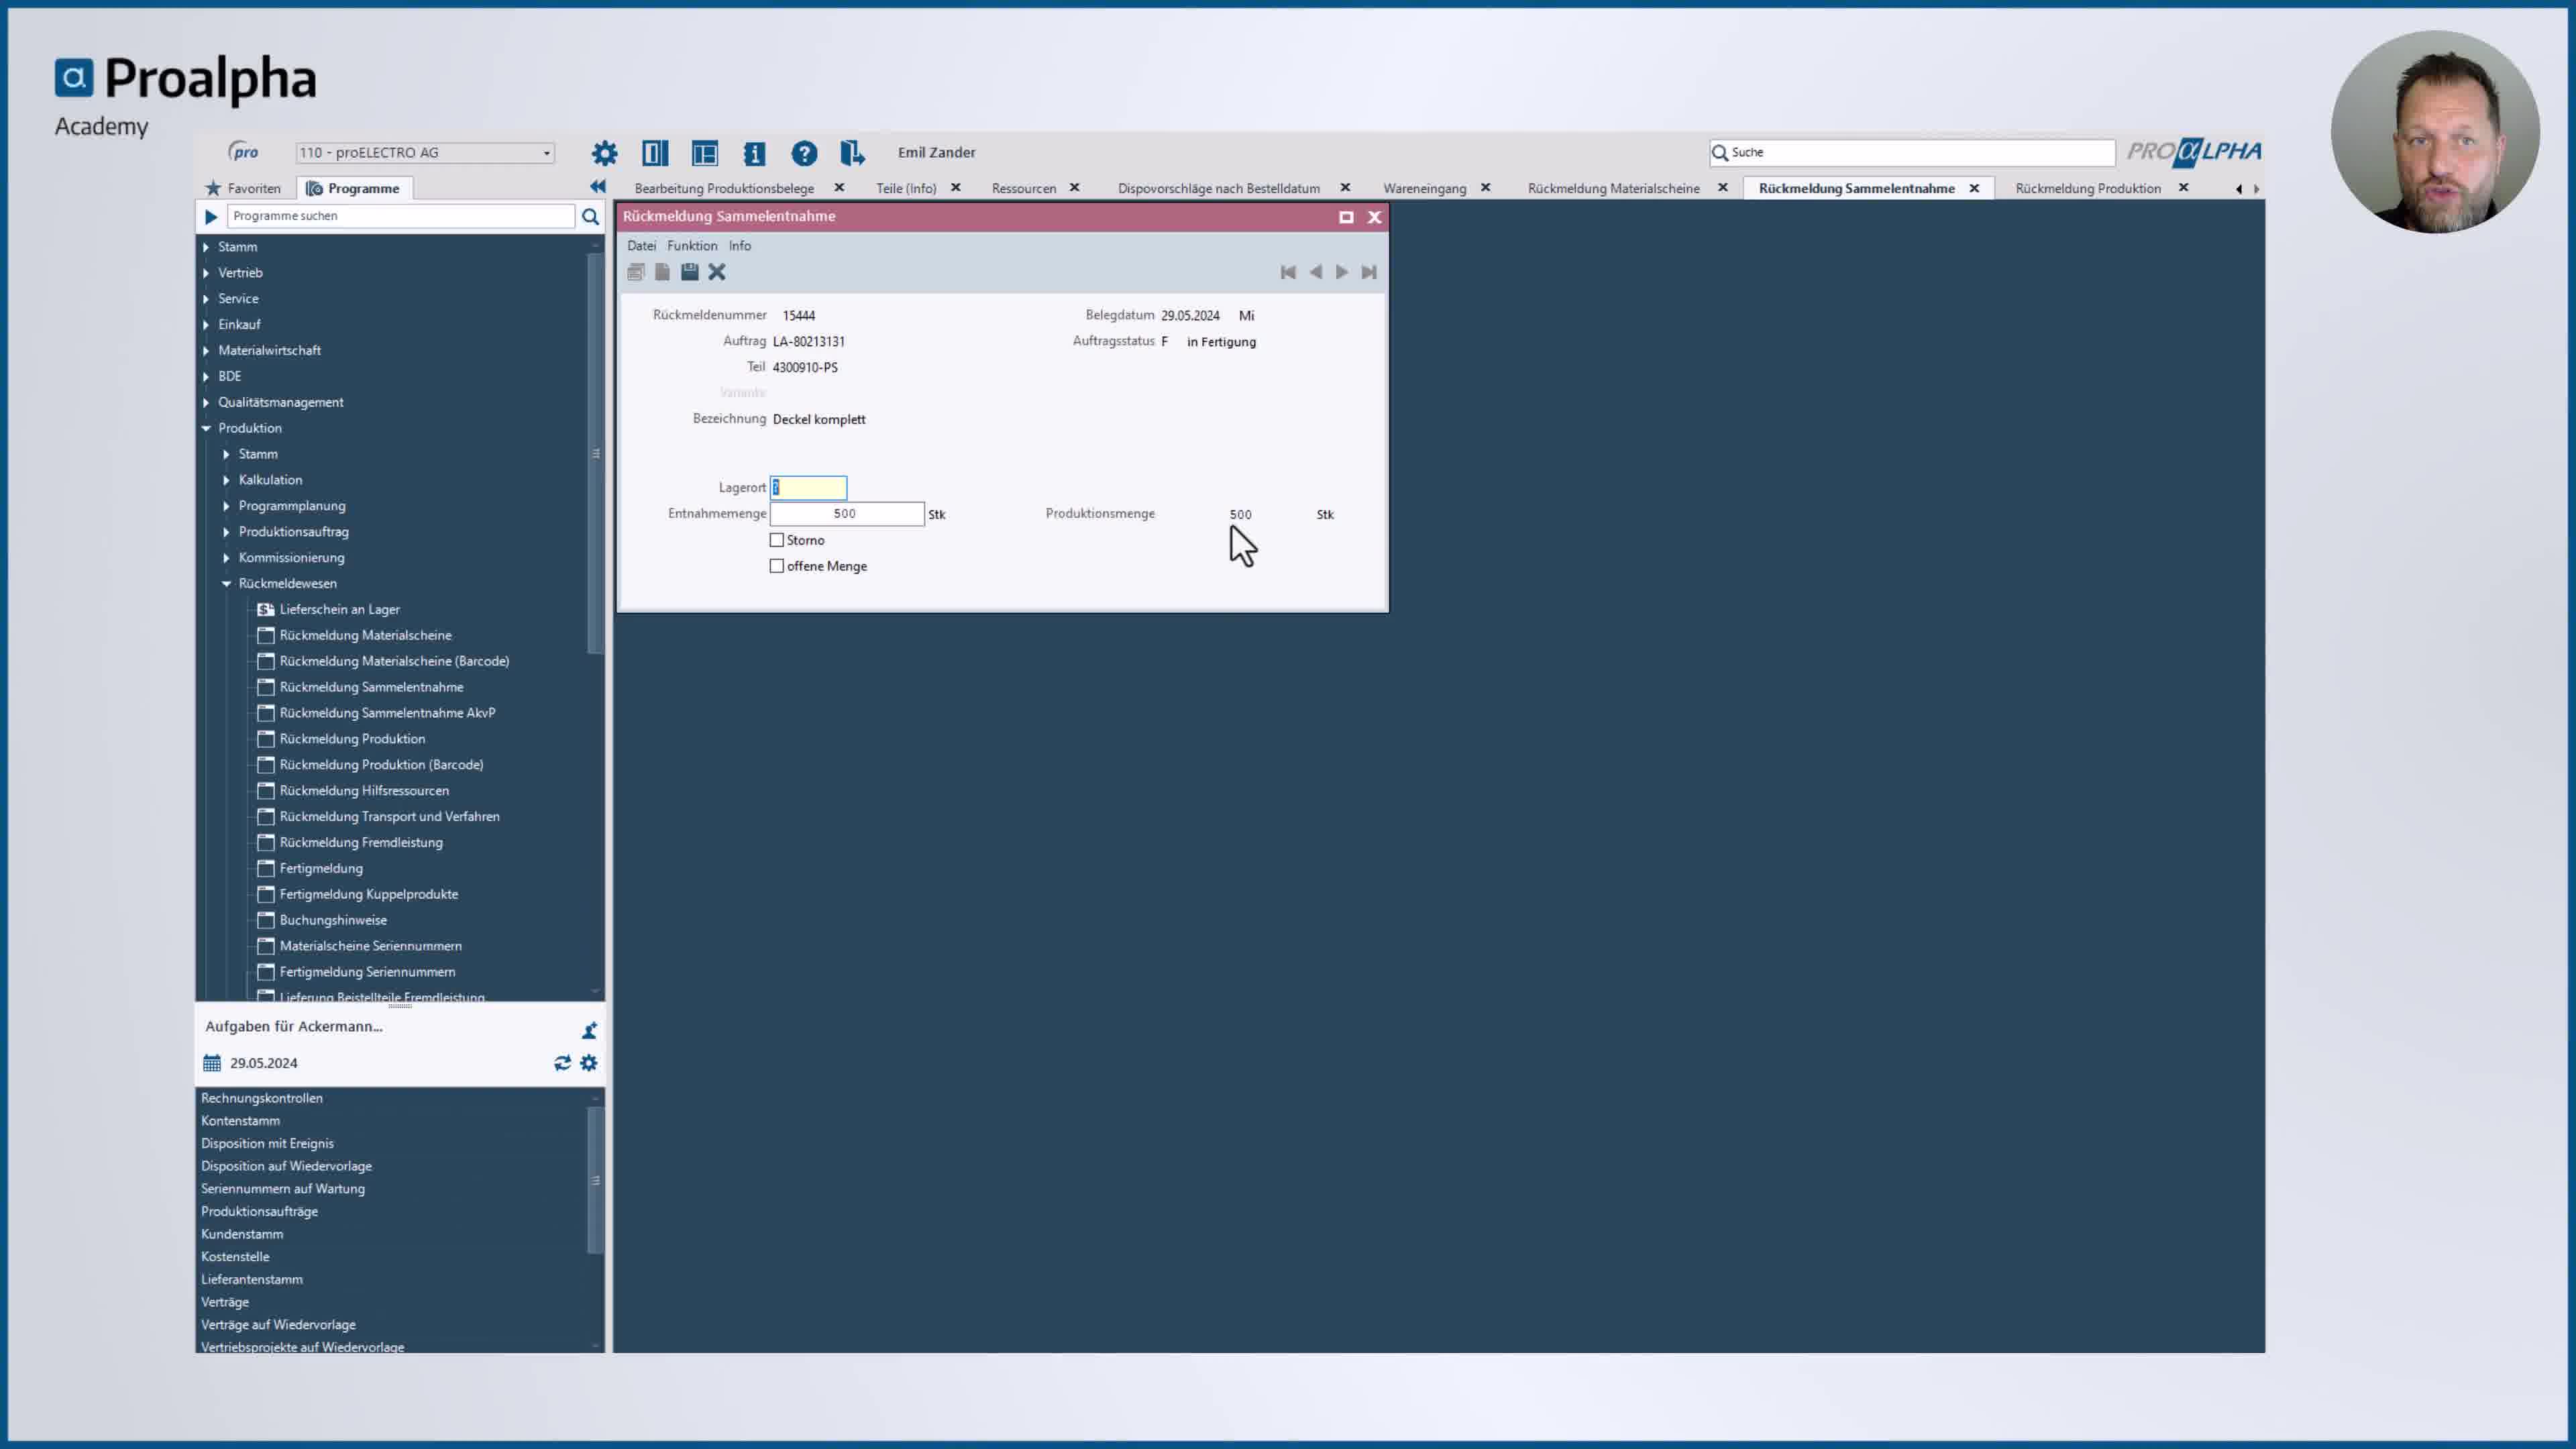Click the table layout icon in toolbar
2576x1449 pixels.
705,153
